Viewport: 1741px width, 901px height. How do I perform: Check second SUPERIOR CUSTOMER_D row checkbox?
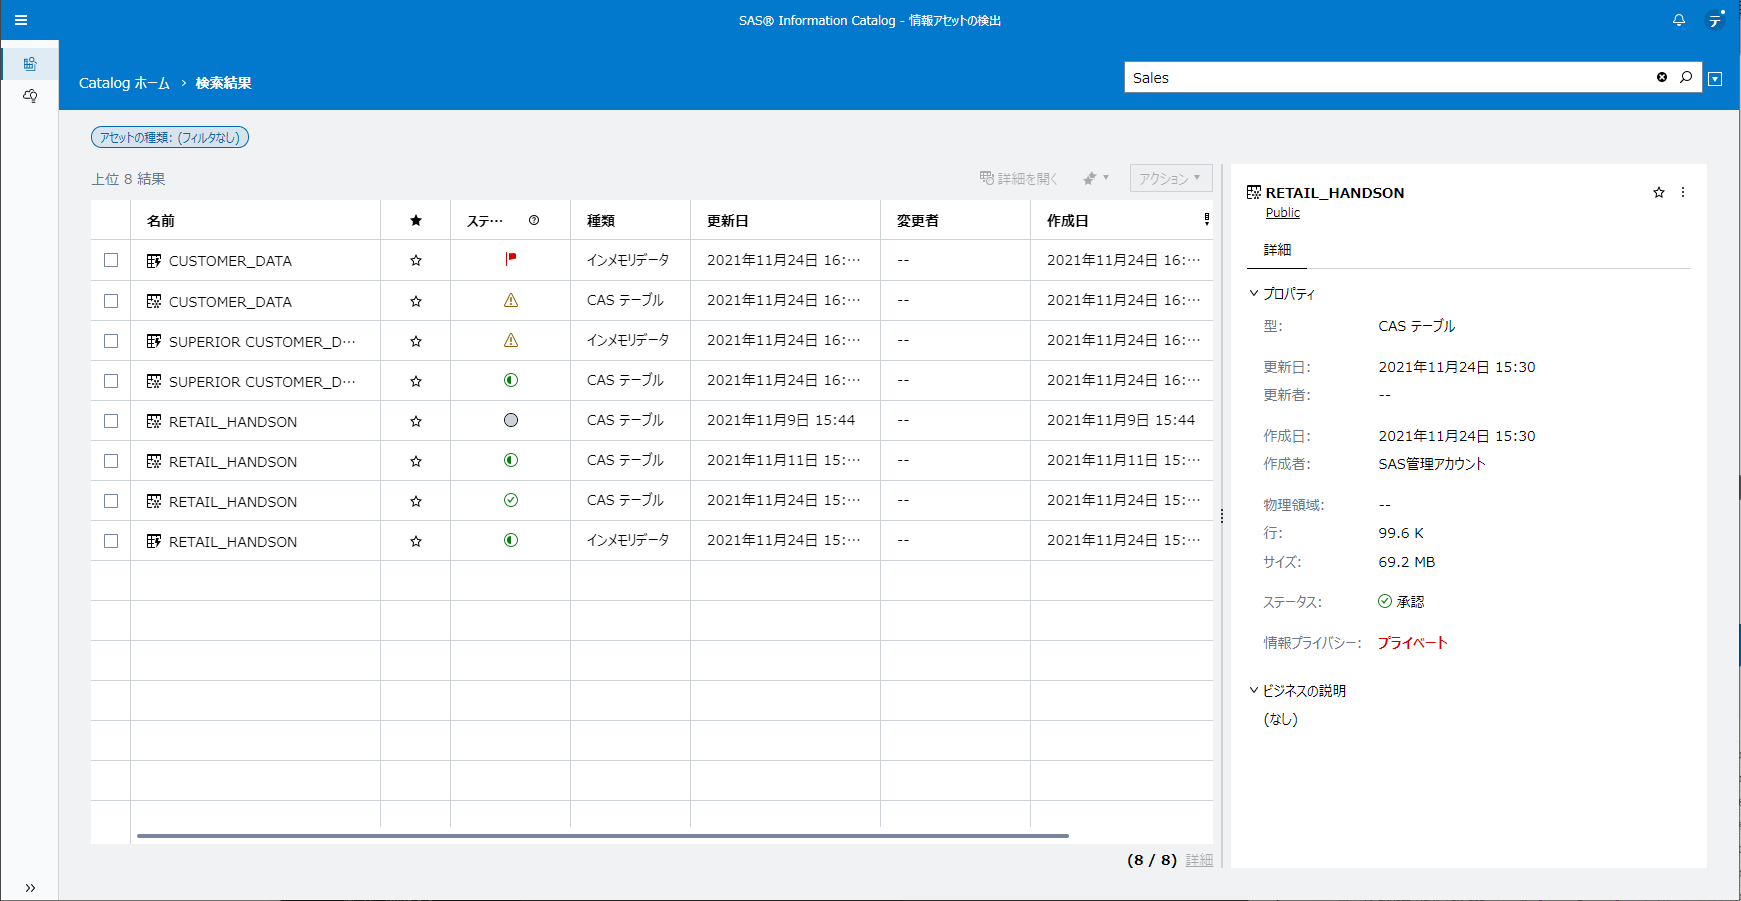(111, 381)
